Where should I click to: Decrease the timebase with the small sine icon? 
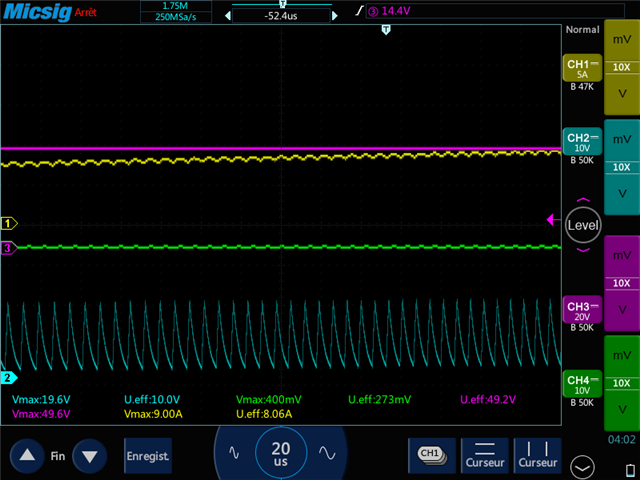tap(234, 453)
